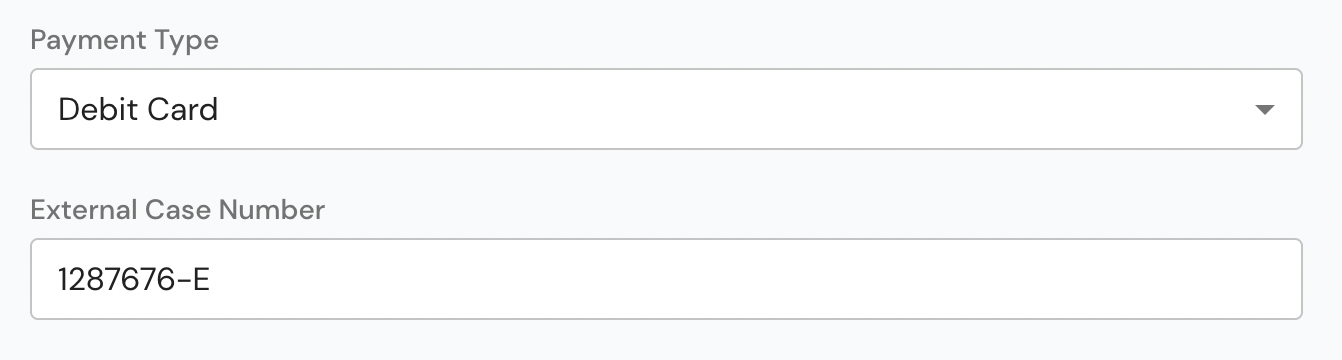The height and width of the screenshot is (360, 1342).
Task: Focus the field containing 1287676-E
Action: pos(666,279)
